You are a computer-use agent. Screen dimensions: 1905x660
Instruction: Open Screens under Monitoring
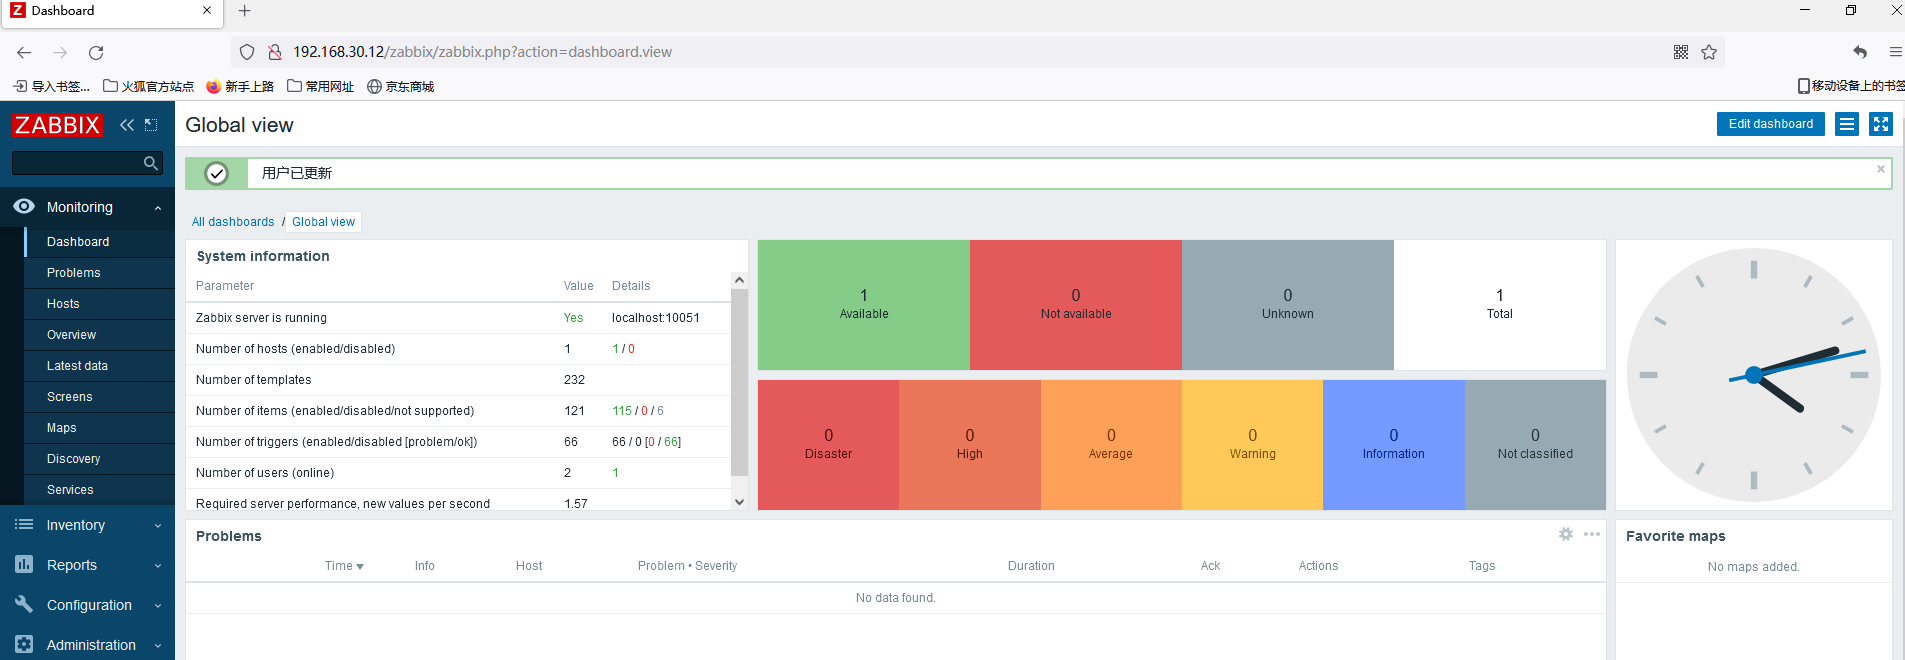[x=99, y=397]
